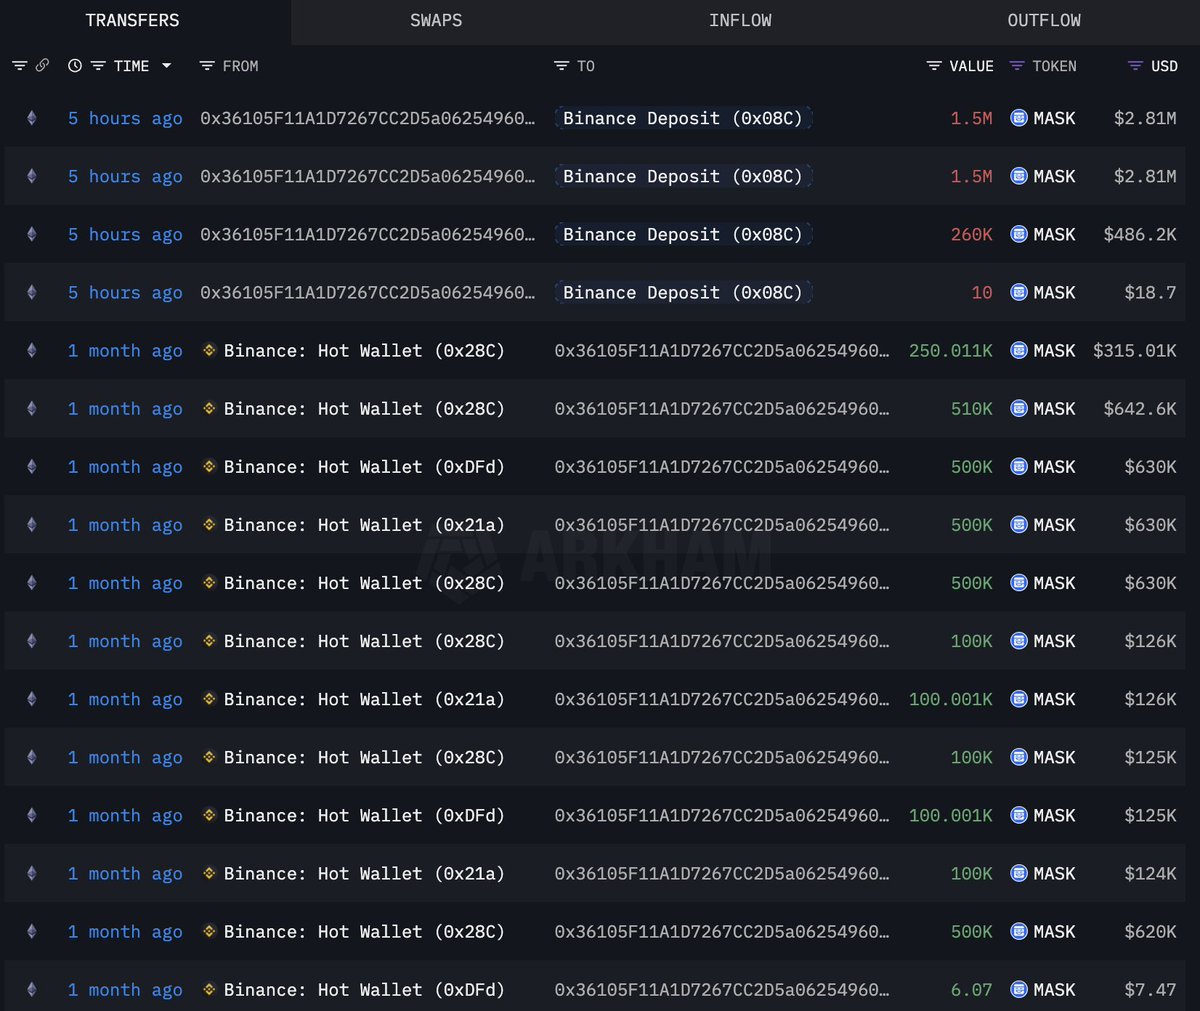
Task: Click the 250.011K value cell
Action: (x=951, y=350)
